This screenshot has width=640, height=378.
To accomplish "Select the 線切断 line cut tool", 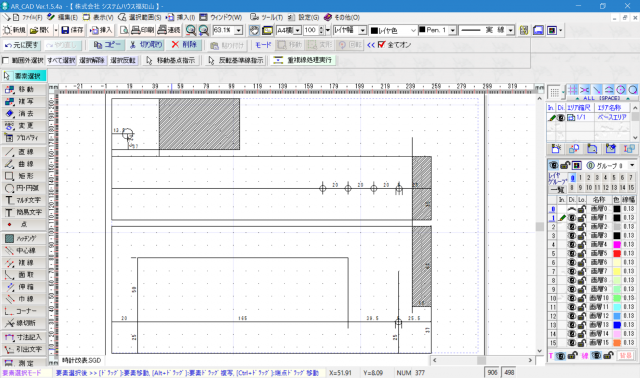I will click(24, 323).
